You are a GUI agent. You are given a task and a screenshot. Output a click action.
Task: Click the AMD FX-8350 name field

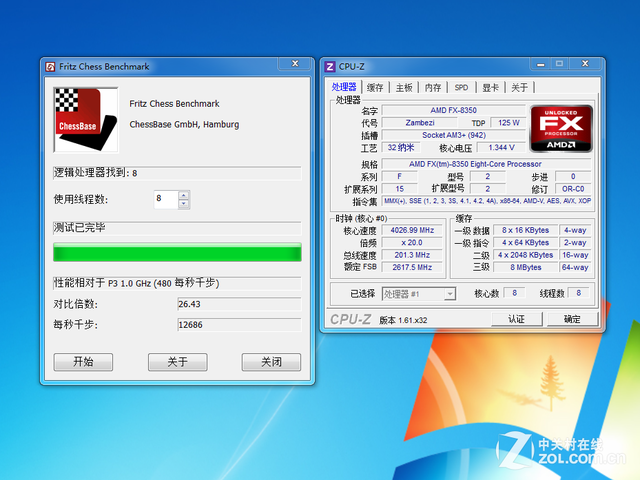[453, 110]
